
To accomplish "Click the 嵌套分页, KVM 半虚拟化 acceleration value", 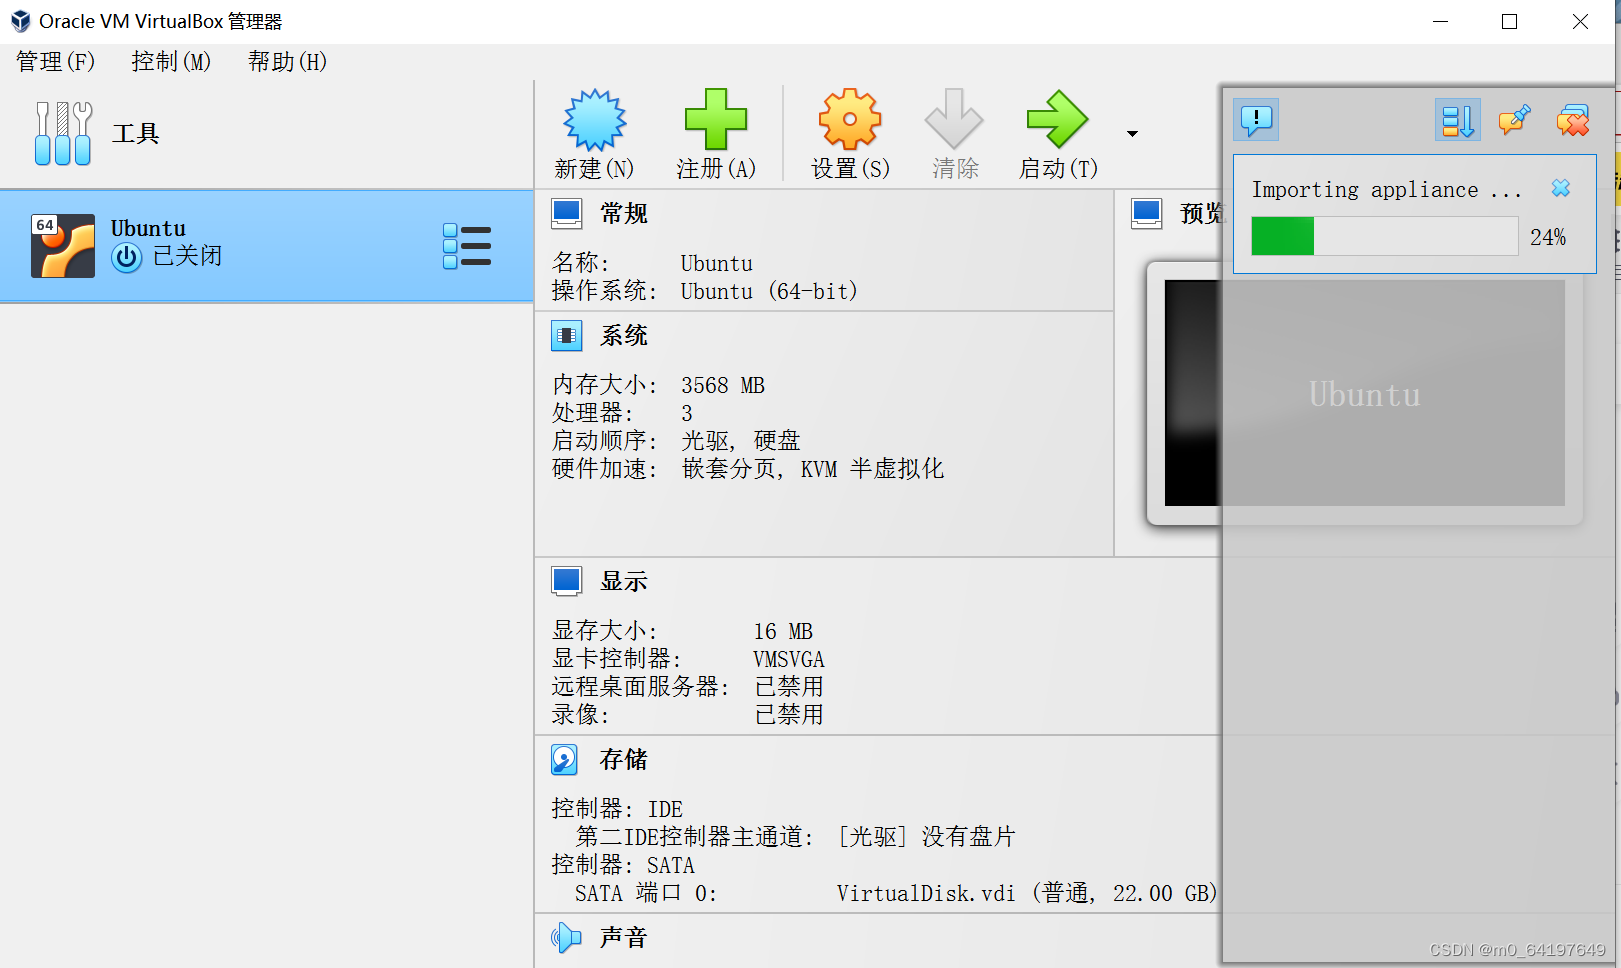I will [813, 469].
